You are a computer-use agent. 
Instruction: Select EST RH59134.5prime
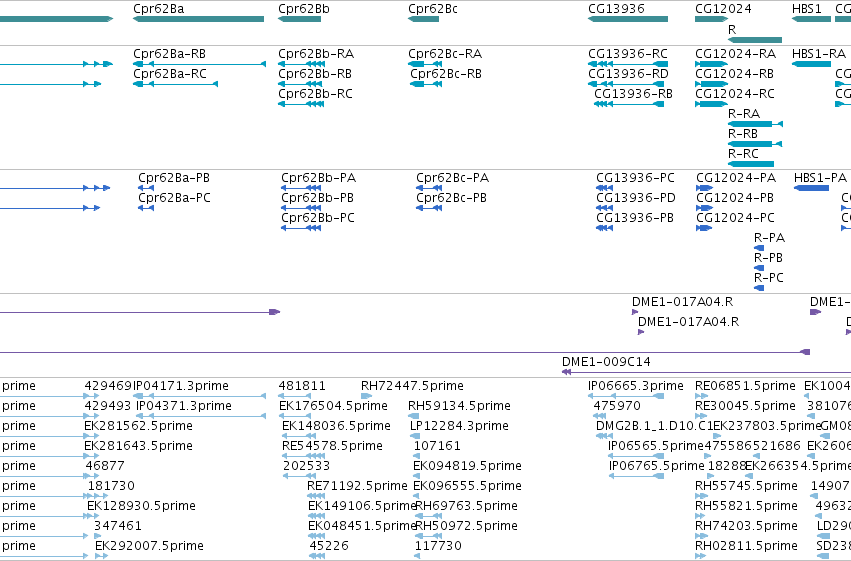(x=459, y=406)
